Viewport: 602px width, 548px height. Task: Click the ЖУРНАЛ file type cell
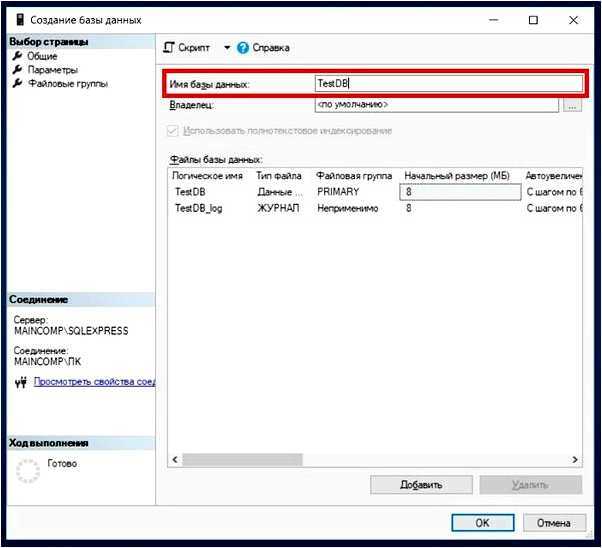point(278,208)
